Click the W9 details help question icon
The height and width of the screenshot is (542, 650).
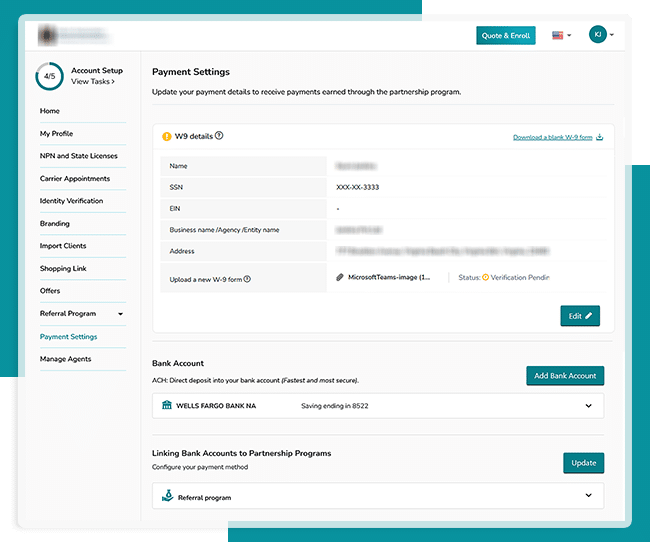(219, 136)
